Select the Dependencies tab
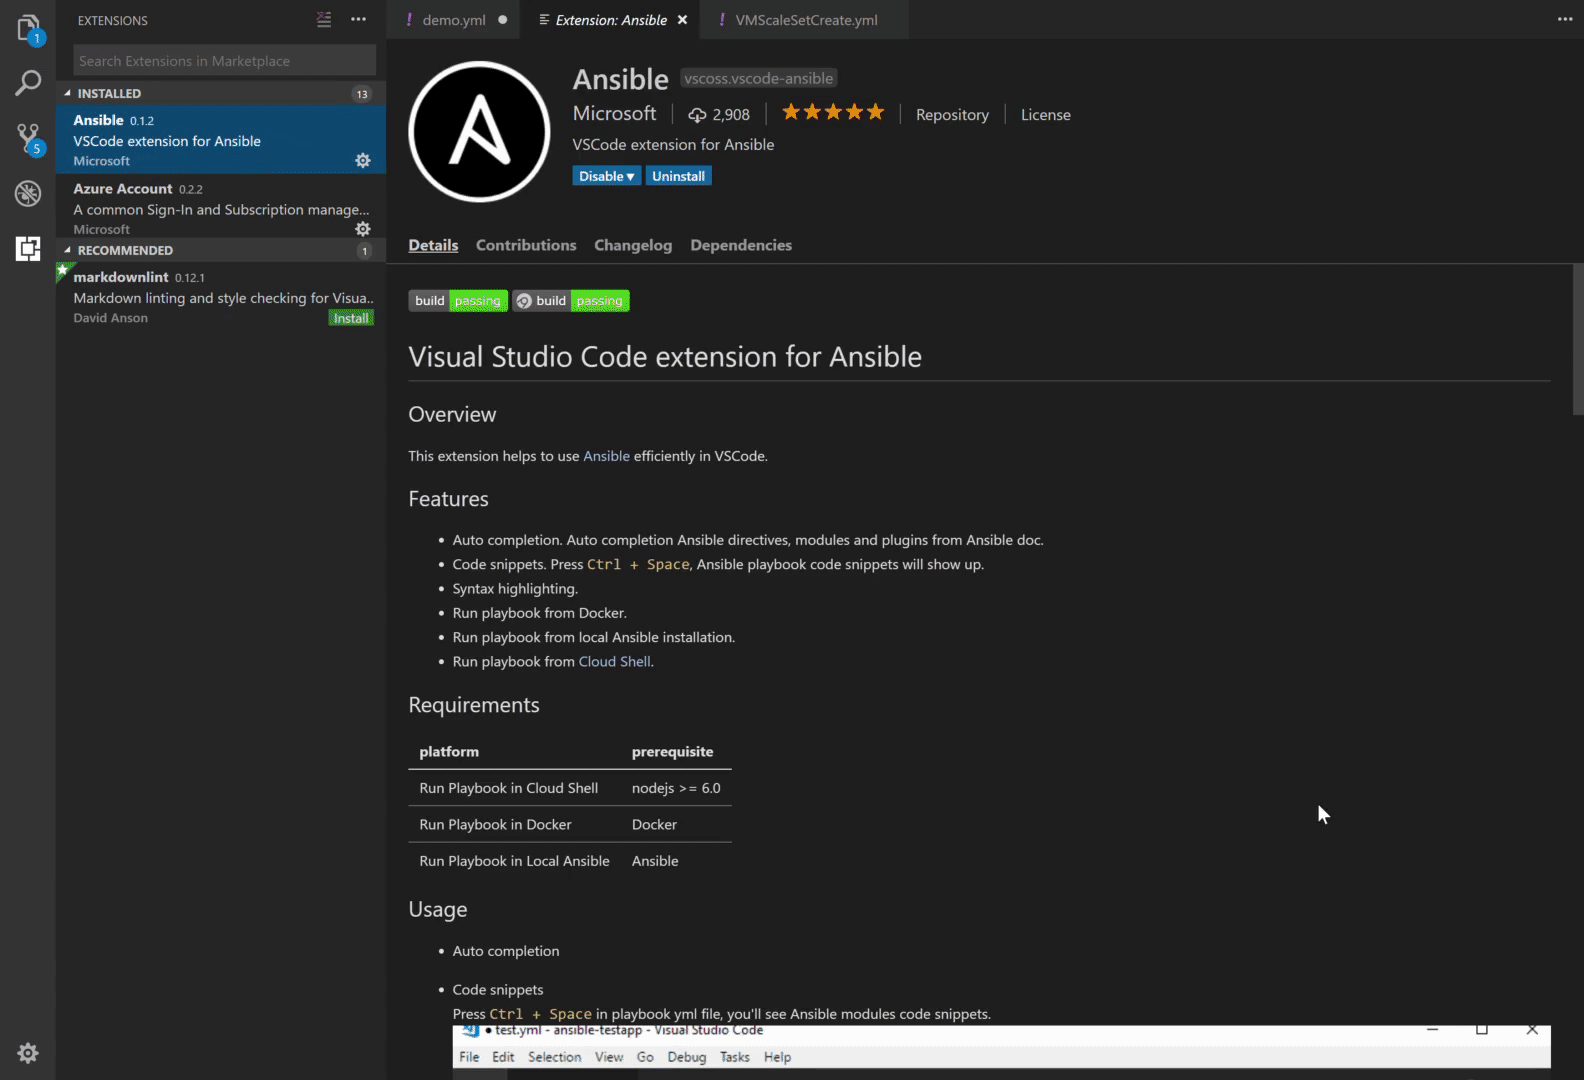This screenshot has height=1080, width=1584. click(741, 245)
